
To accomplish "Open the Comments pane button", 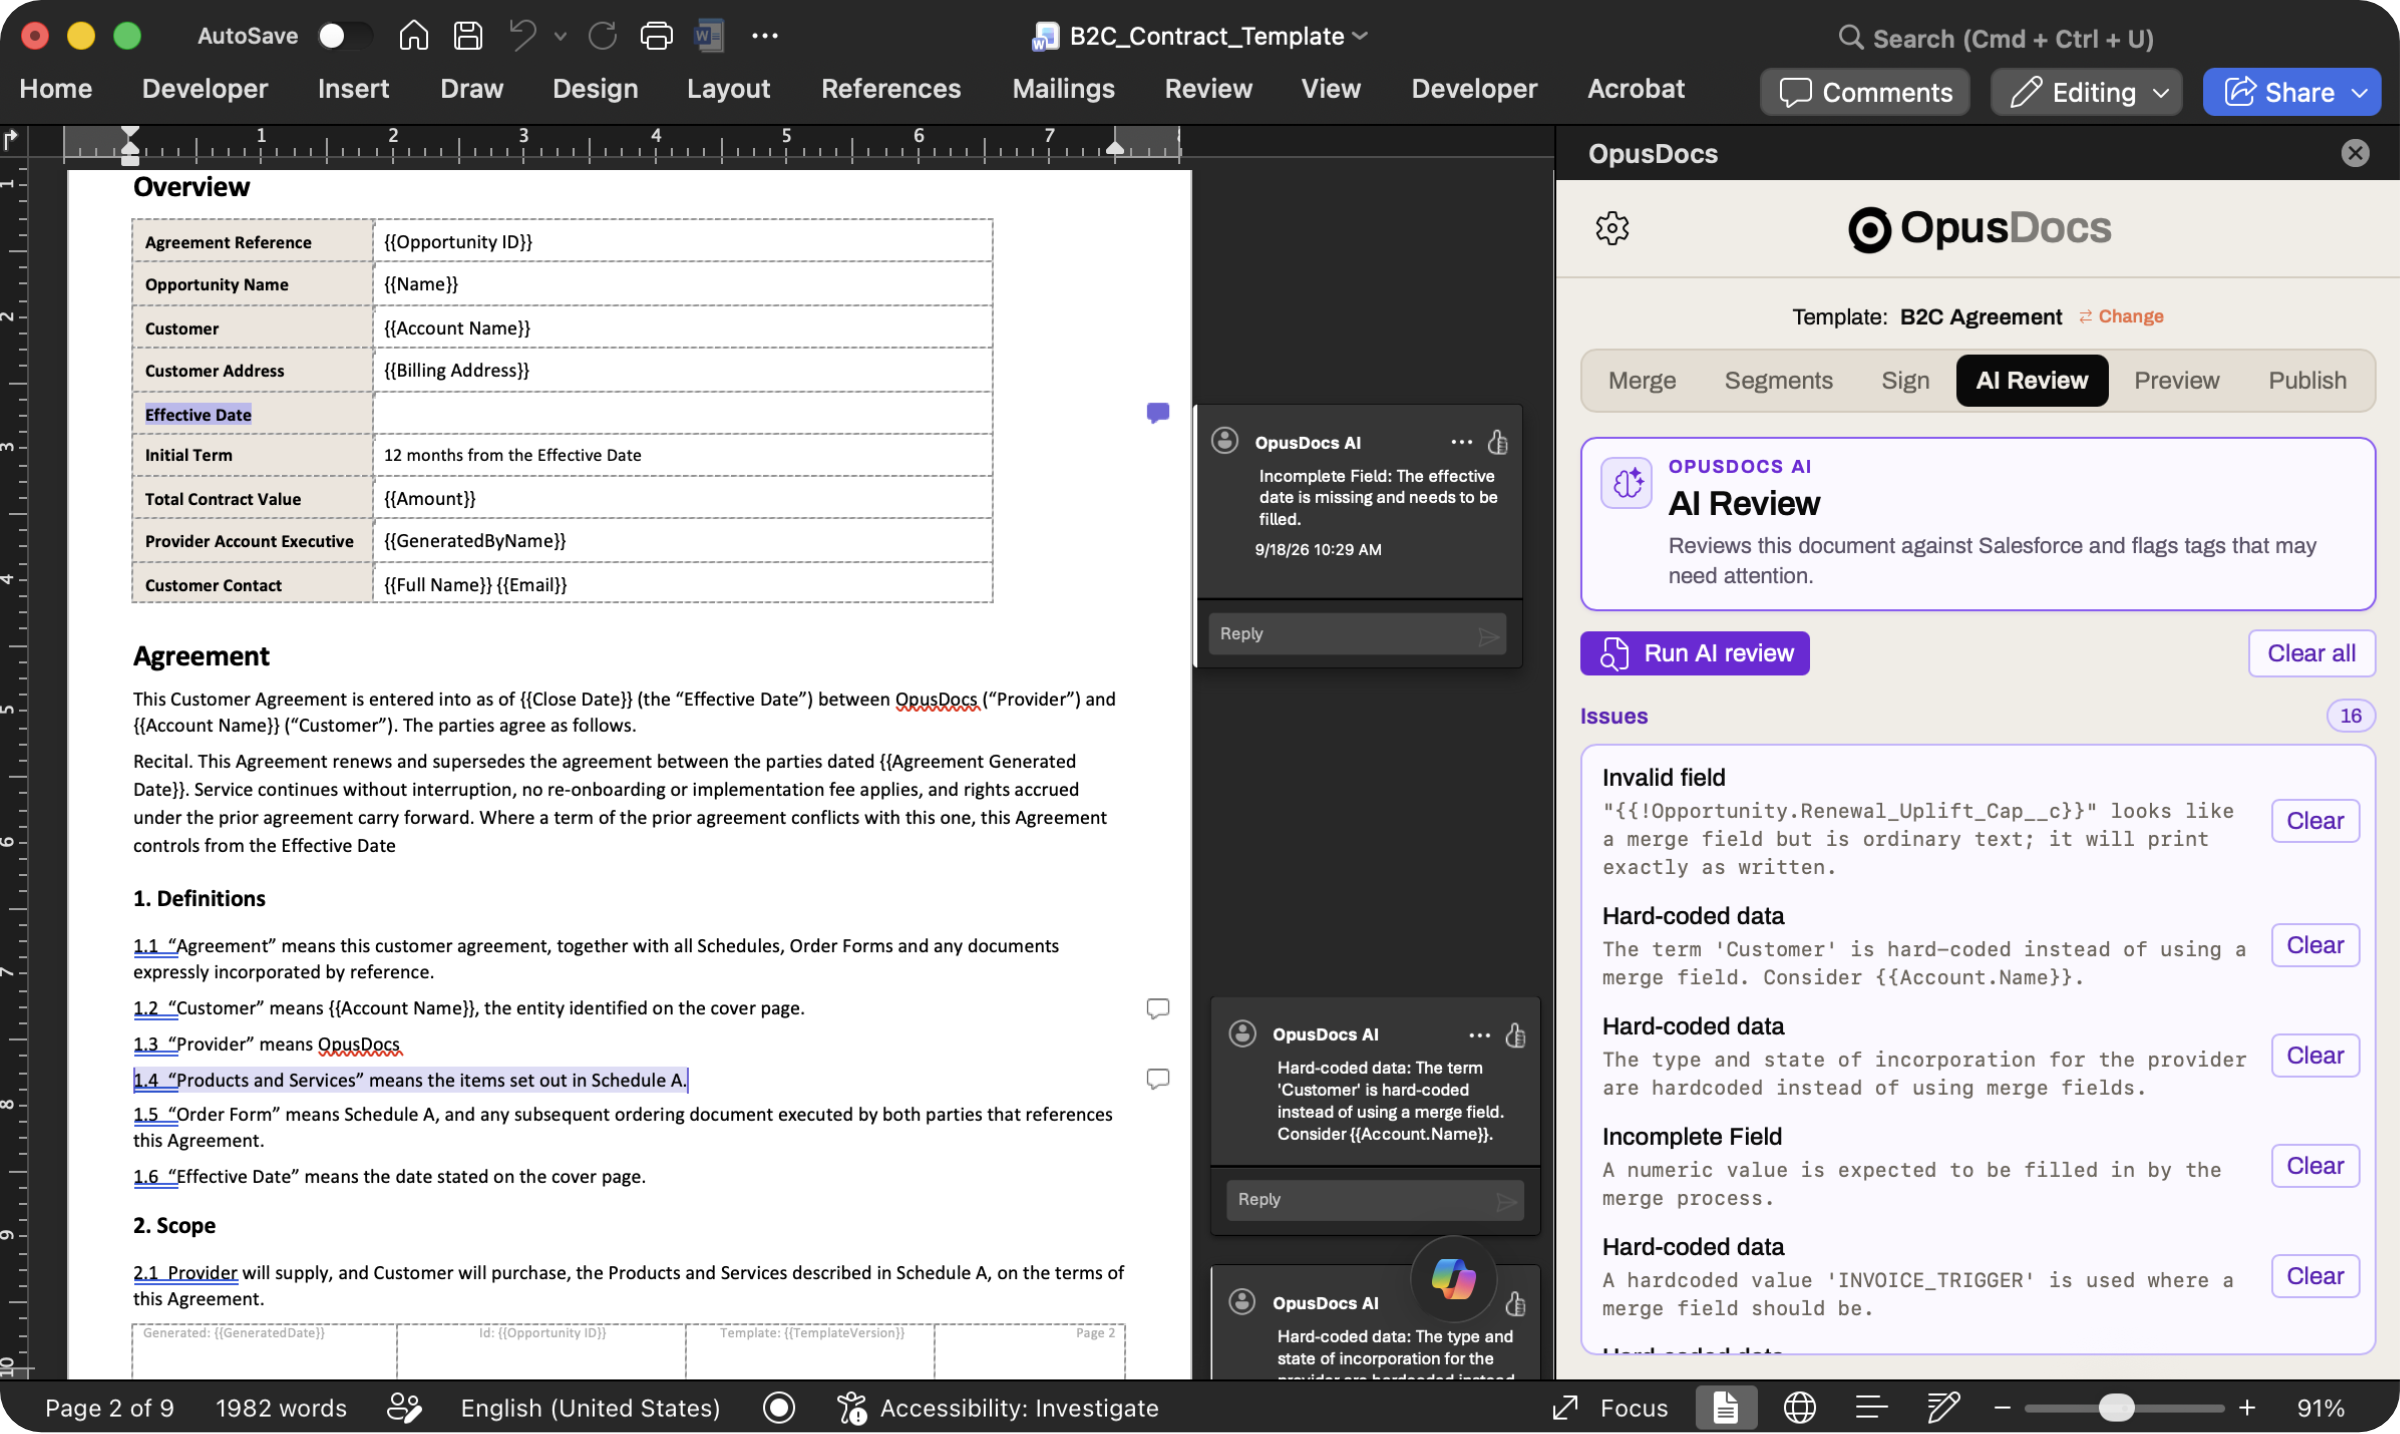I will point(1865,92).
